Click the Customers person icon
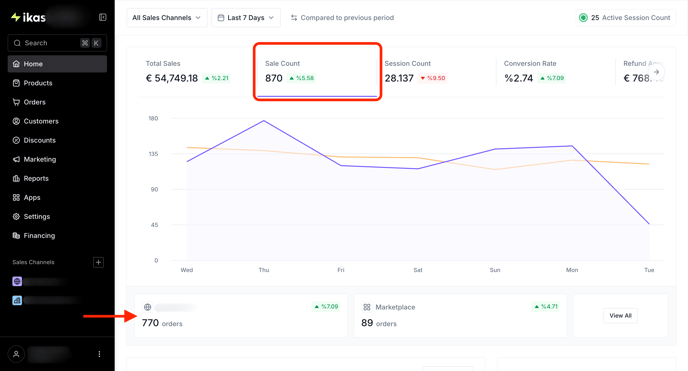The image size is (688, 371). click(x=16, y=121)
